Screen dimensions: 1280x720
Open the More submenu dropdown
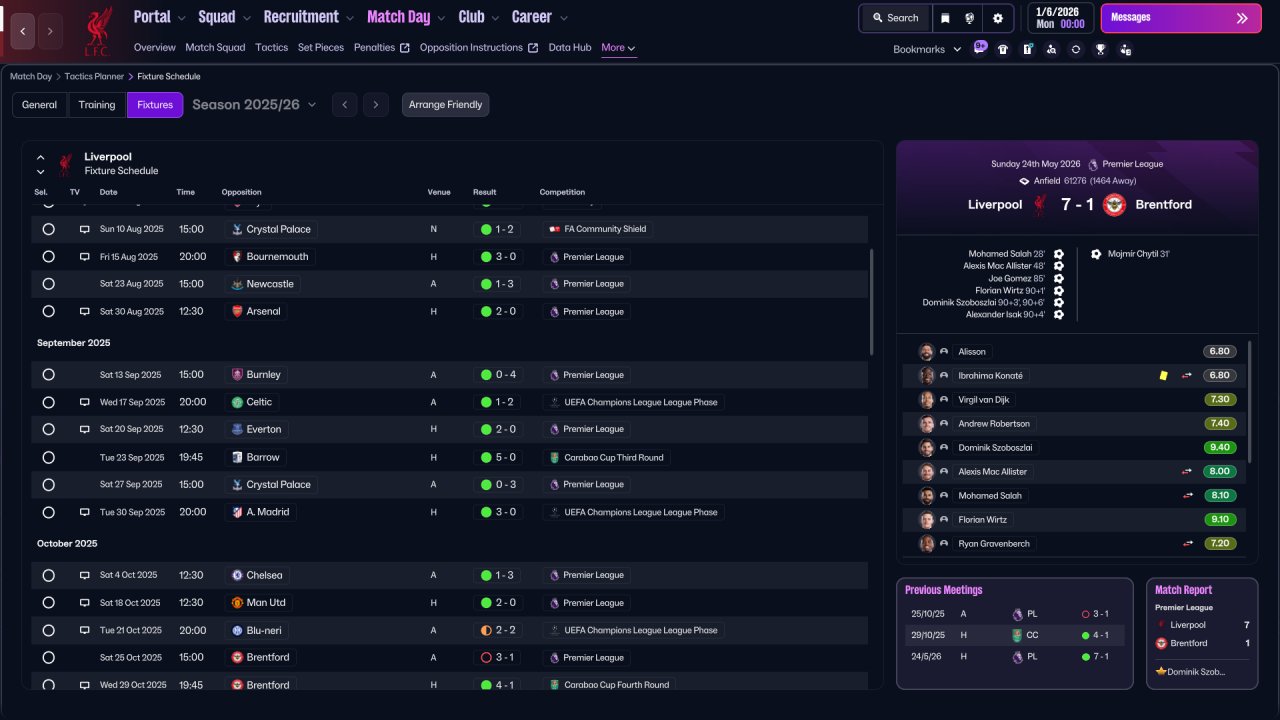(x=618, y=48)
